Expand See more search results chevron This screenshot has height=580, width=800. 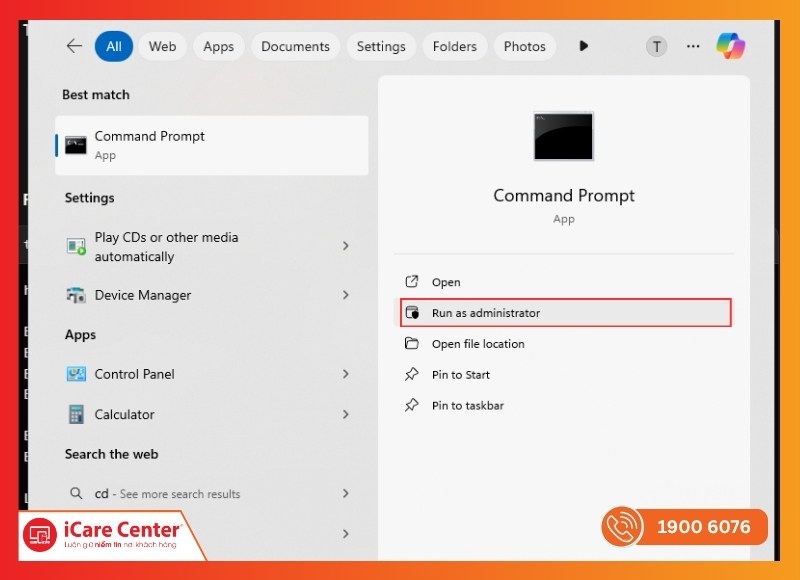(x=344, y=493)
